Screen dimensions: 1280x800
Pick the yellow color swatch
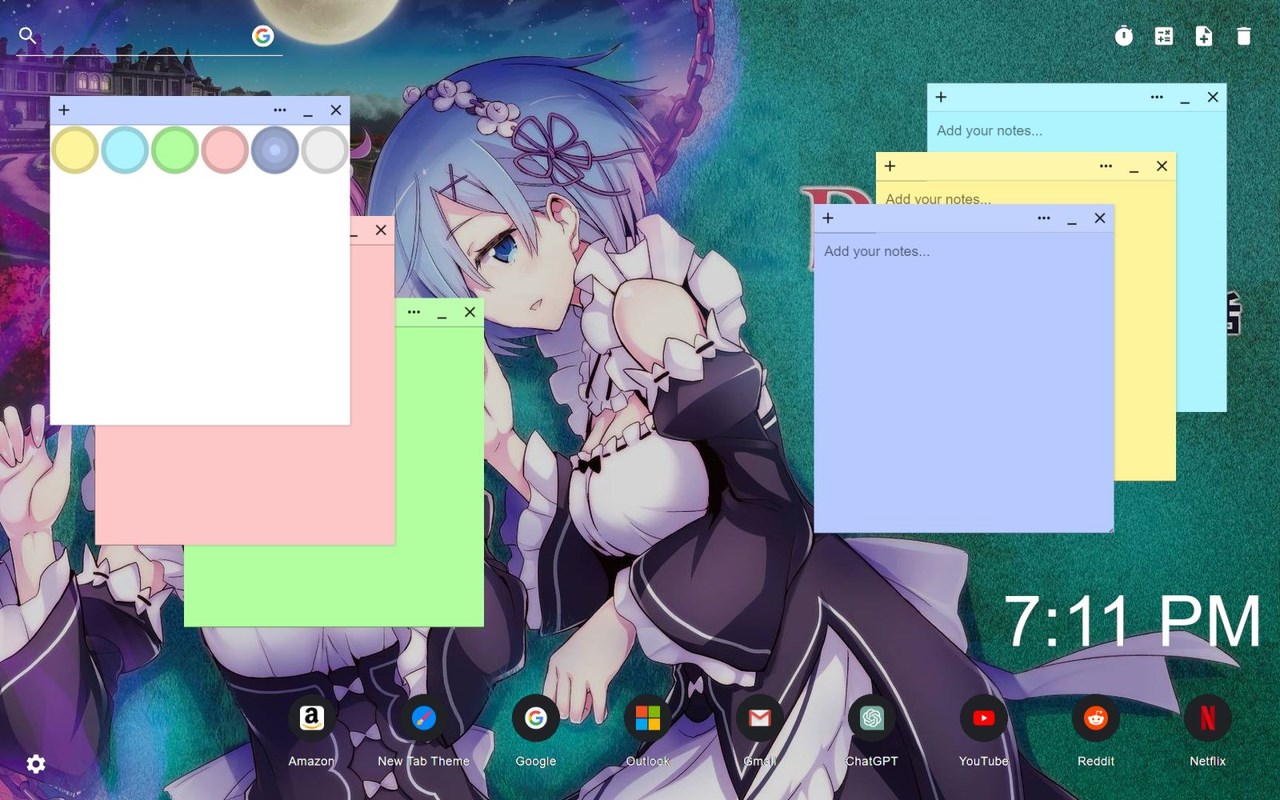[75, 150]
